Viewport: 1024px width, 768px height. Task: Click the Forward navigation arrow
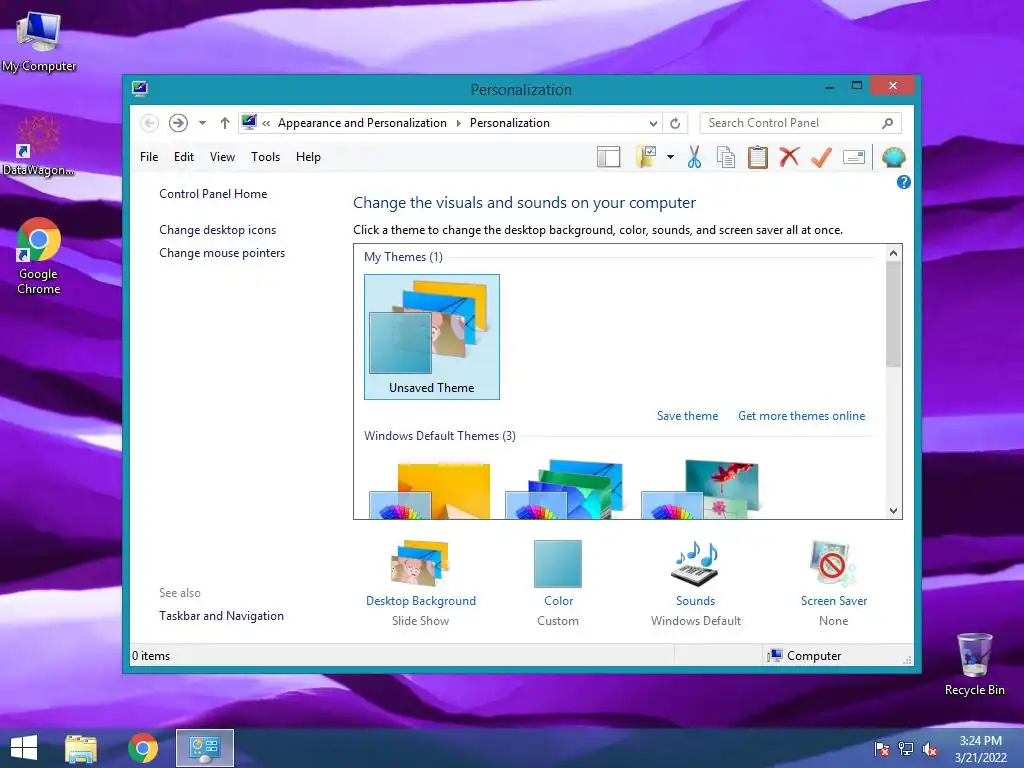pos(178,123)
